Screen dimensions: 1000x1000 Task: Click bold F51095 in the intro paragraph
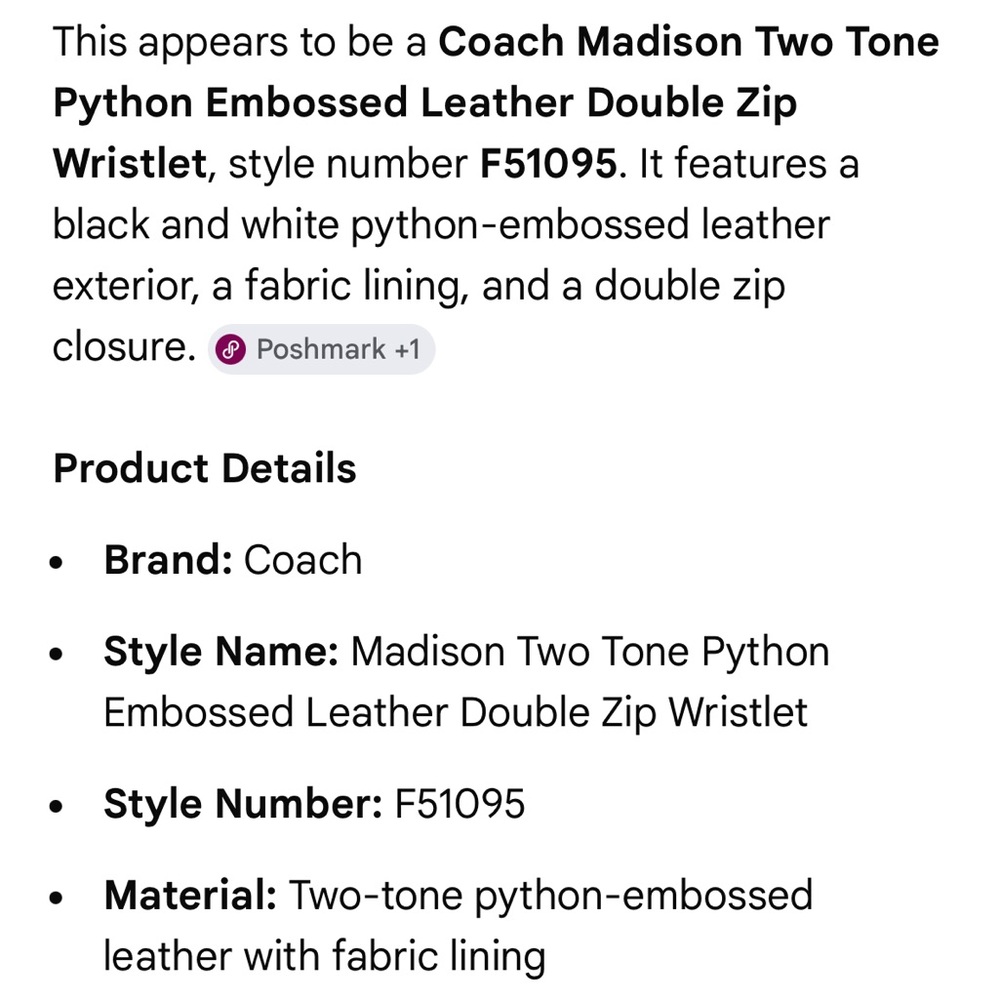point(548,165)
